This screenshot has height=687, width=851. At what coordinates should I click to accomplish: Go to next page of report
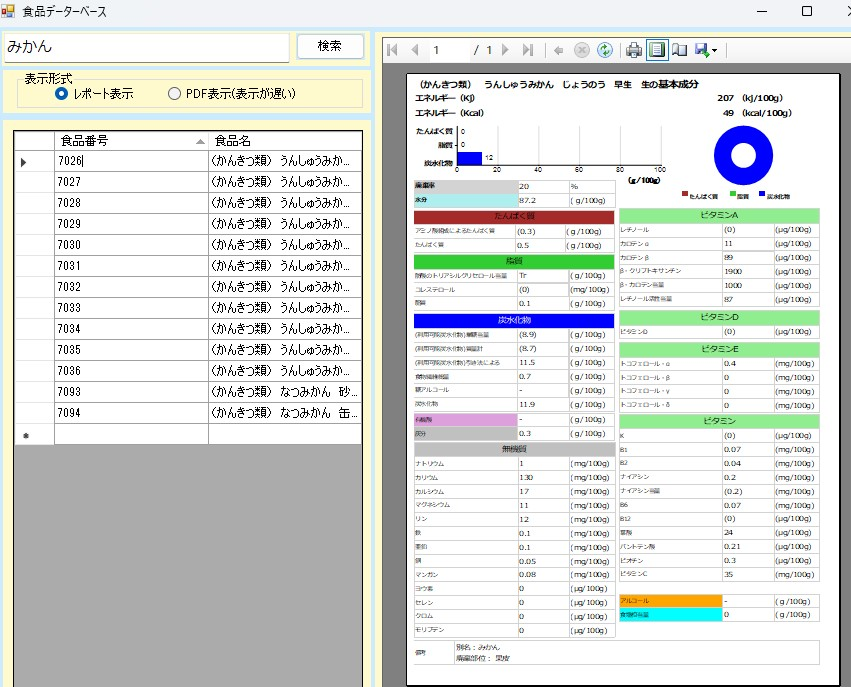(x=506, y=50)
